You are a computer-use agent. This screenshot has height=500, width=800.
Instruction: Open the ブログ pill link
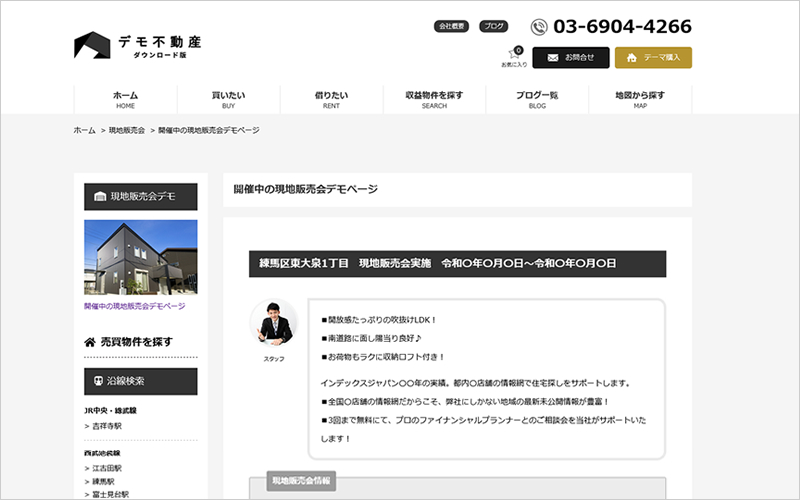(493, 26)
